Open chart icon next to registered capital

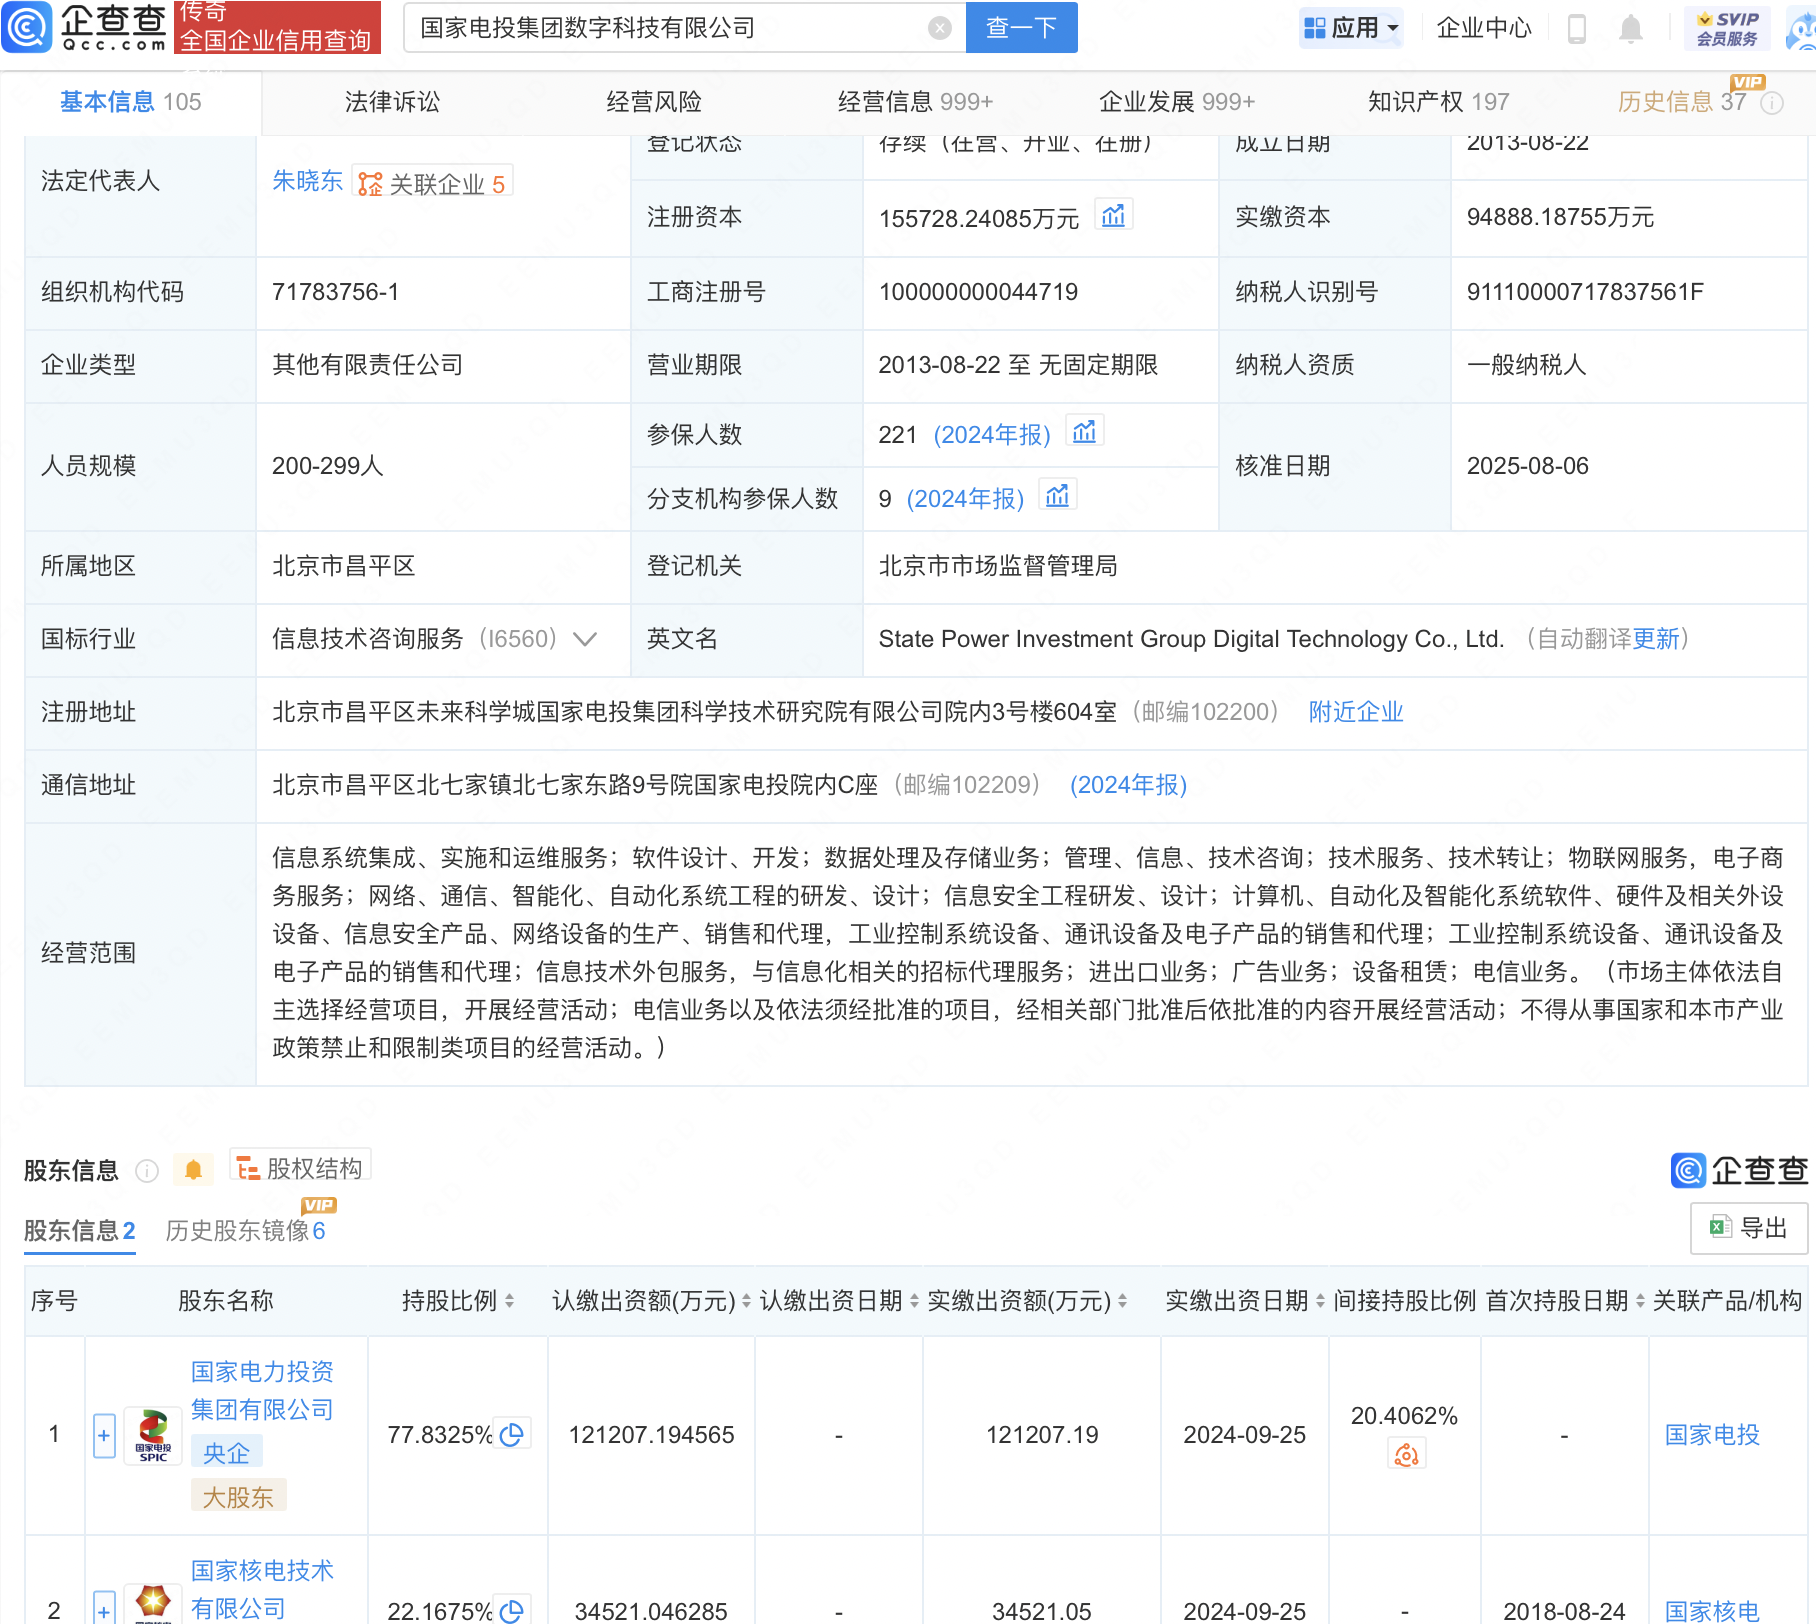point(1114,216)
